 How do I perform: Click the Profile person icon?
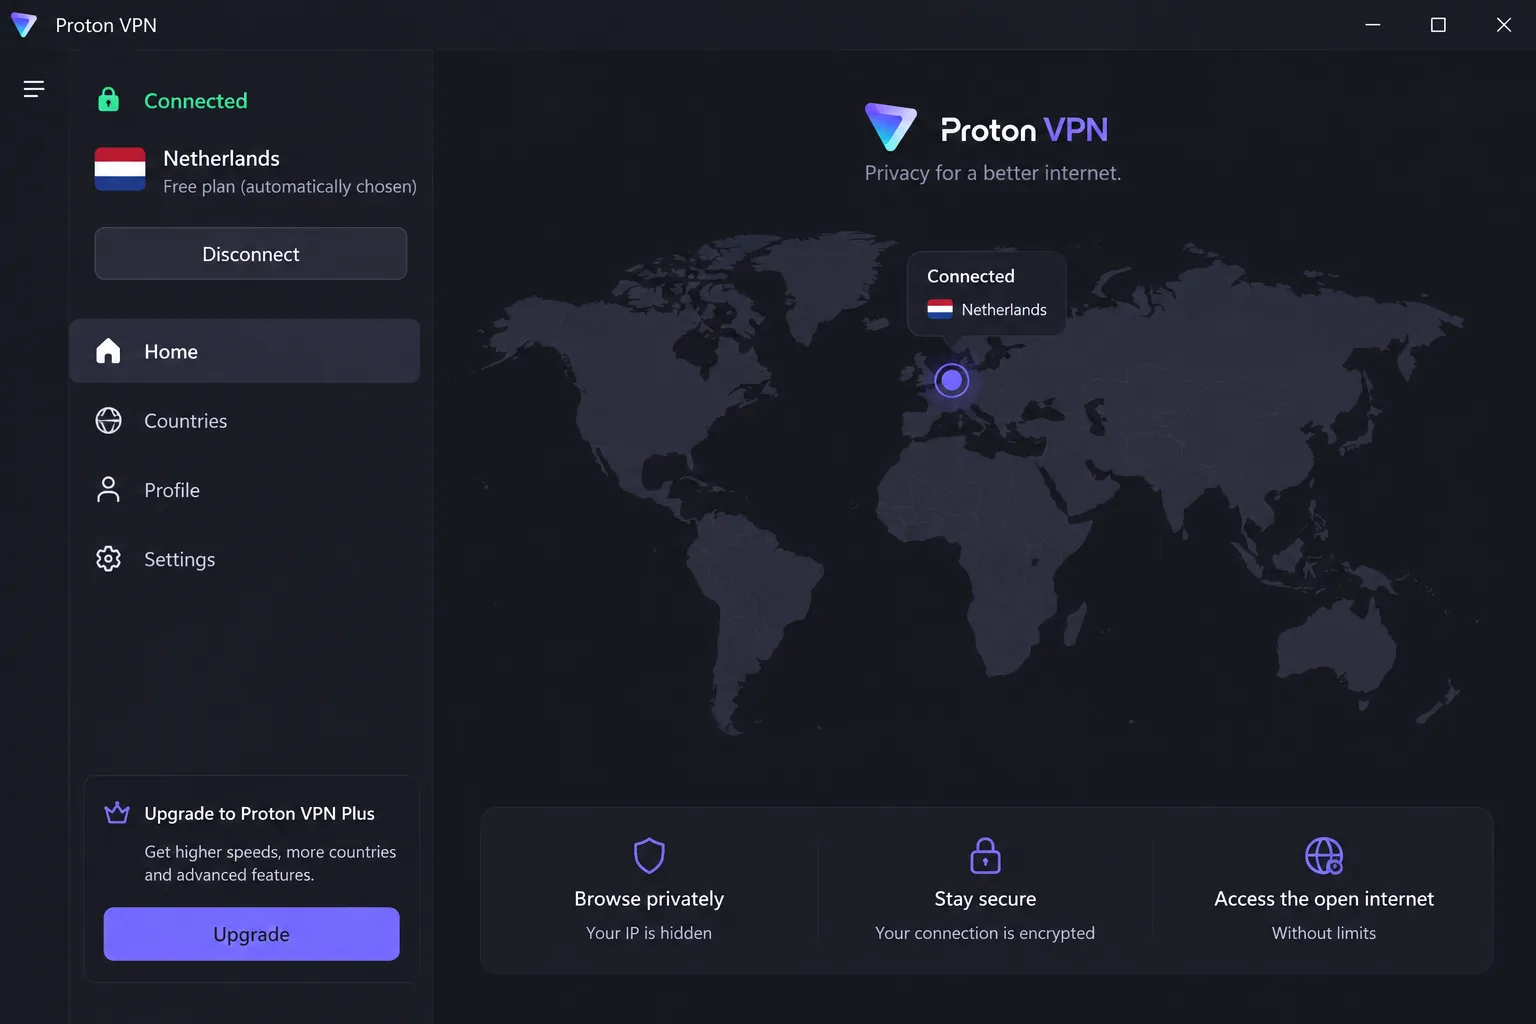click(108, 490)
